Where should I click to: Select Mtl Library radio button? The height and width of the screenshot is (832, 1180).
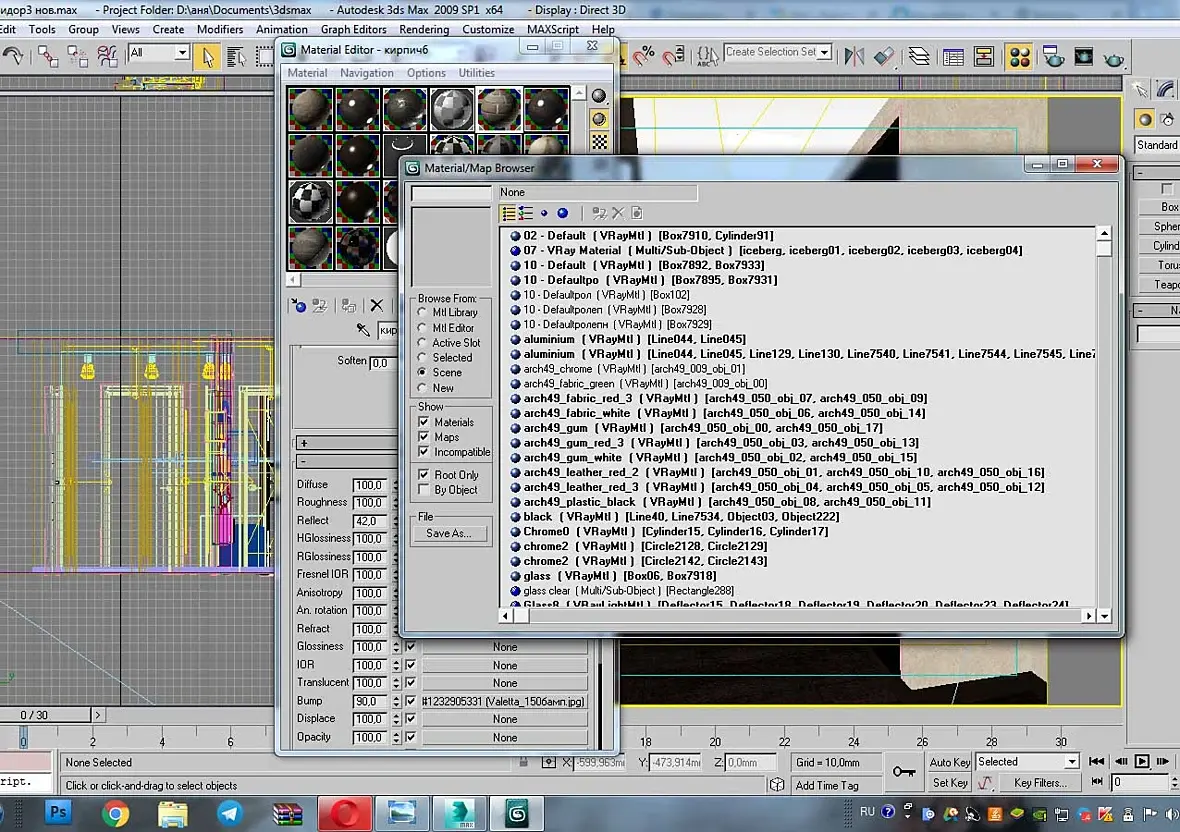point(421,312)
